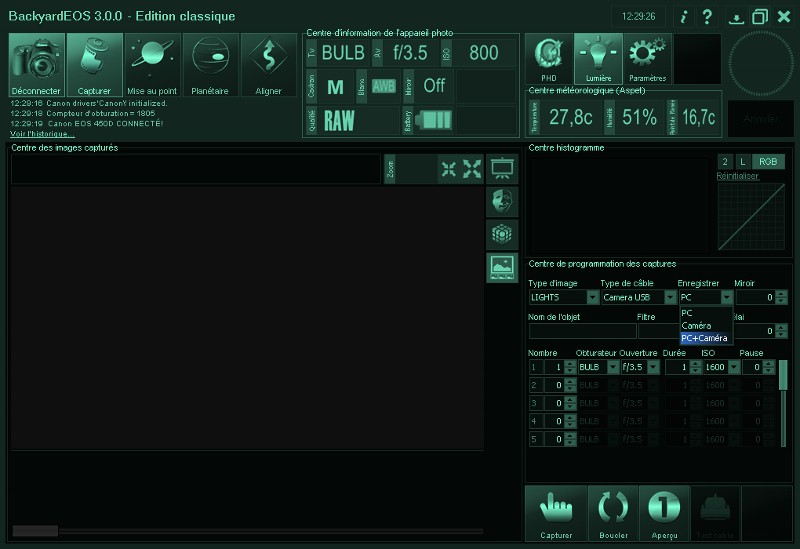Click the information i icon
The width and height of the screenshot is (800, 549).
(684, 17)
